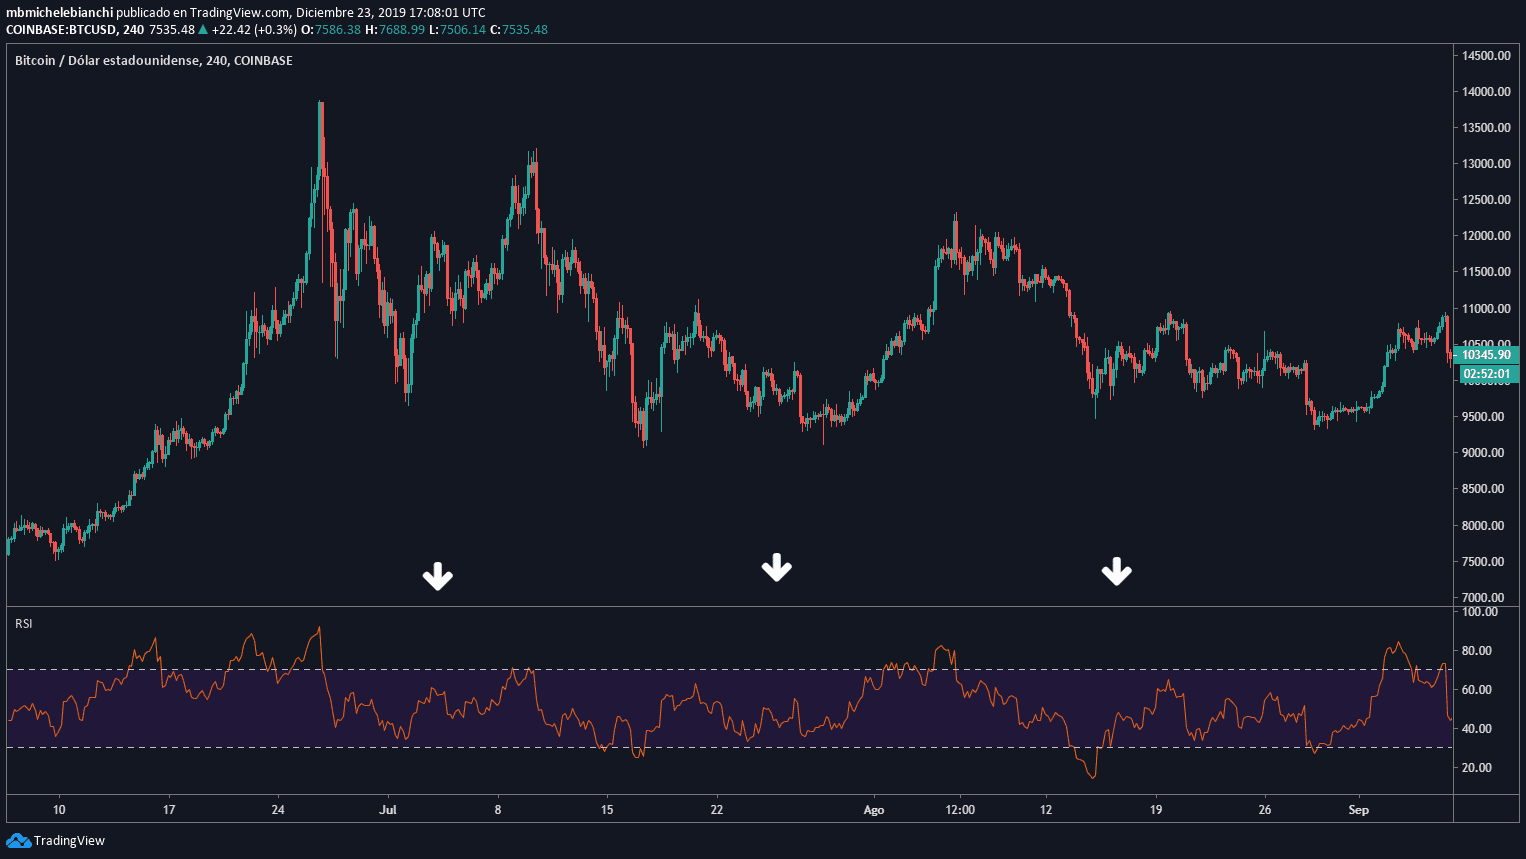
Task: Click the 12:00 label on time axis
Action: 960,810
